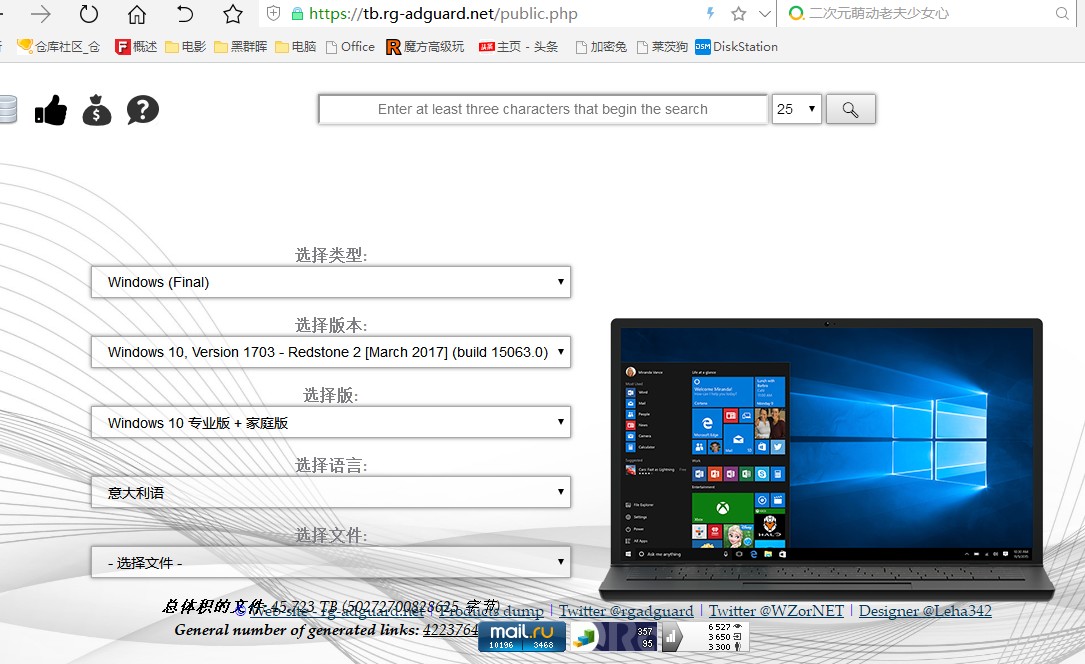Open the file selection dropdown
This screenshot has width=1085, height=664.
pyautogui.click(x=330, y=562)
